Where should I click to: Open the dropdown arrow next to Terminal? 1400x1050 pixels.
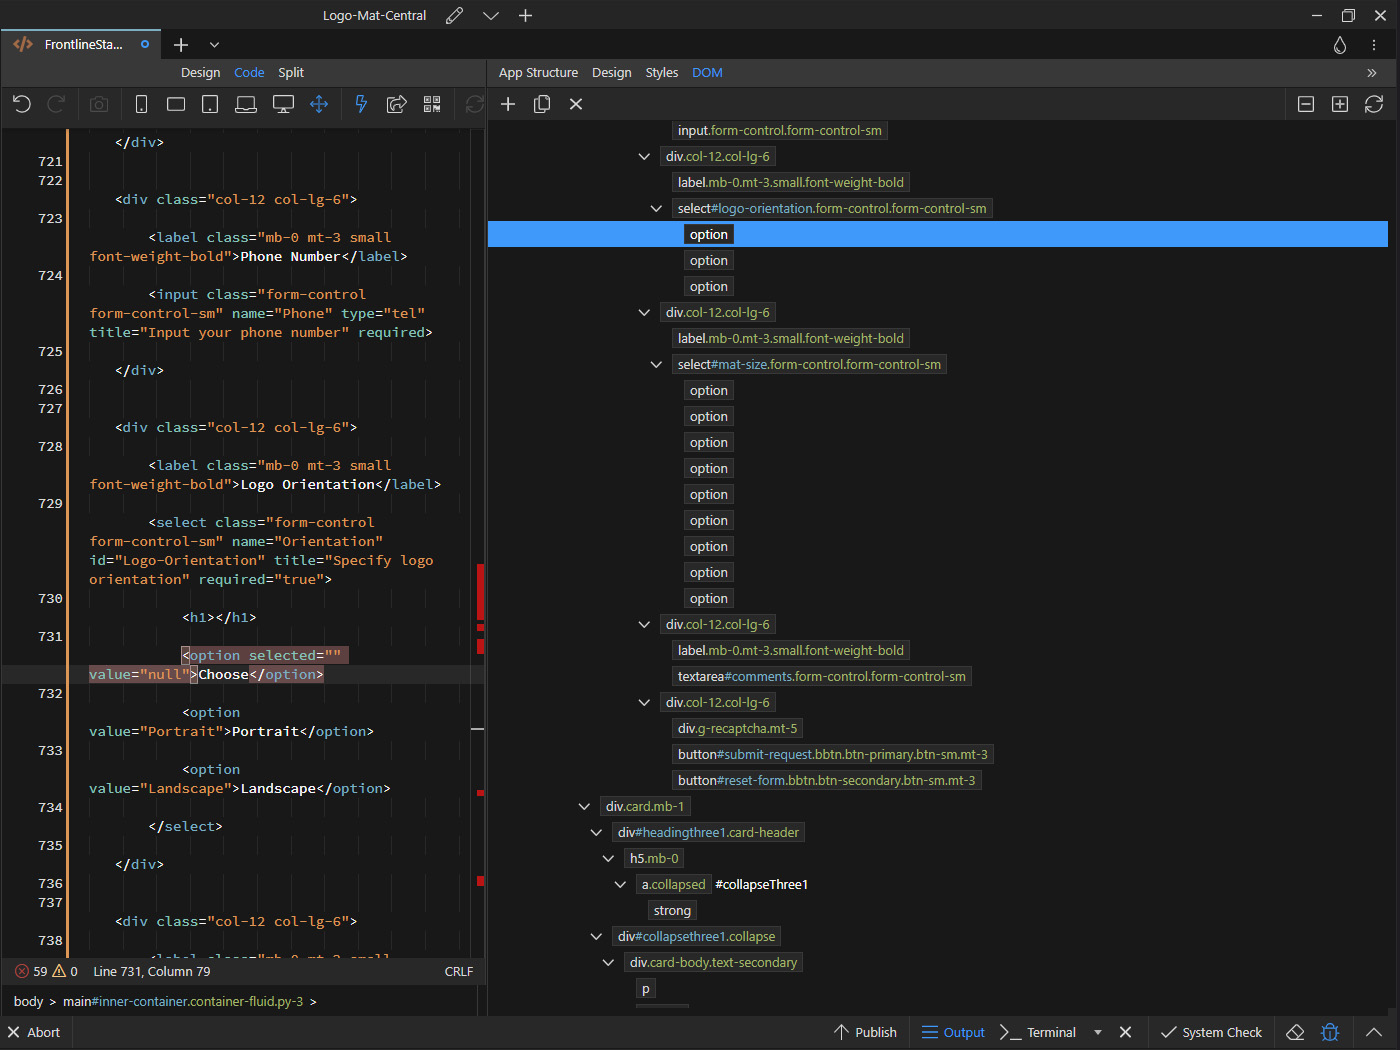point(1098,1032)
